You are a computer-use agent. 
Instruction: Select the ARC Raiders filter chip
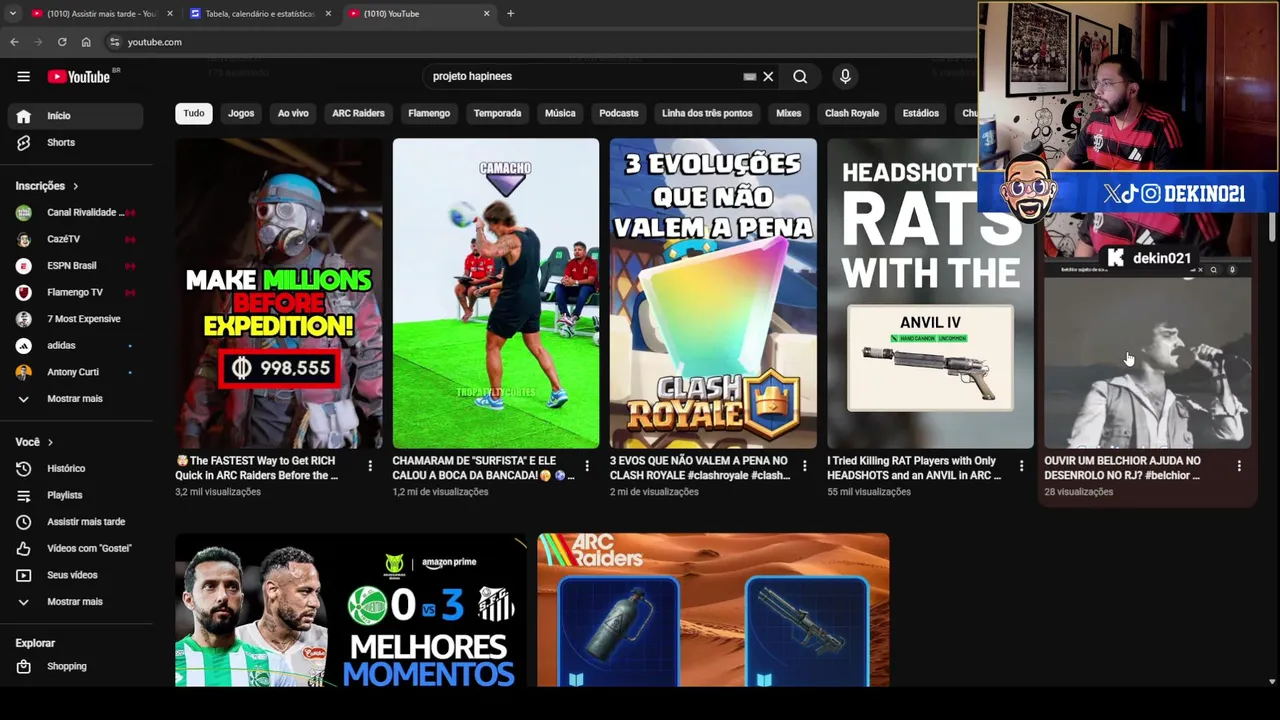(x=358, y=113)
